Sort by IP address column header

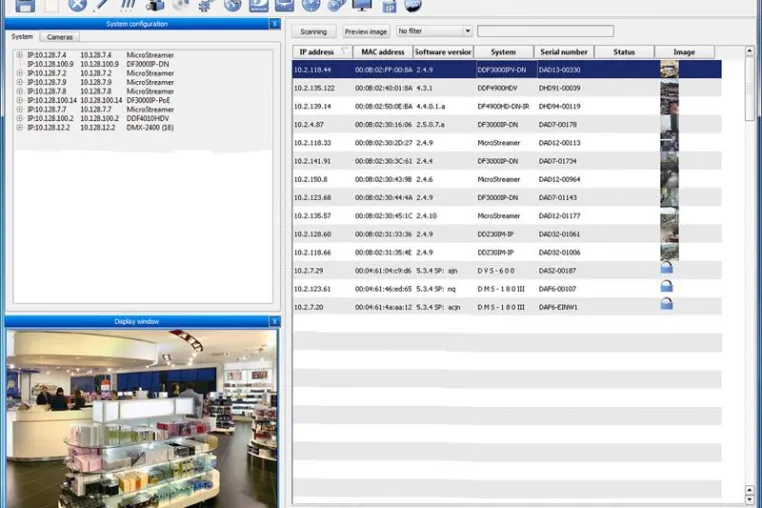pyautogui.click(x=322, y=52)
